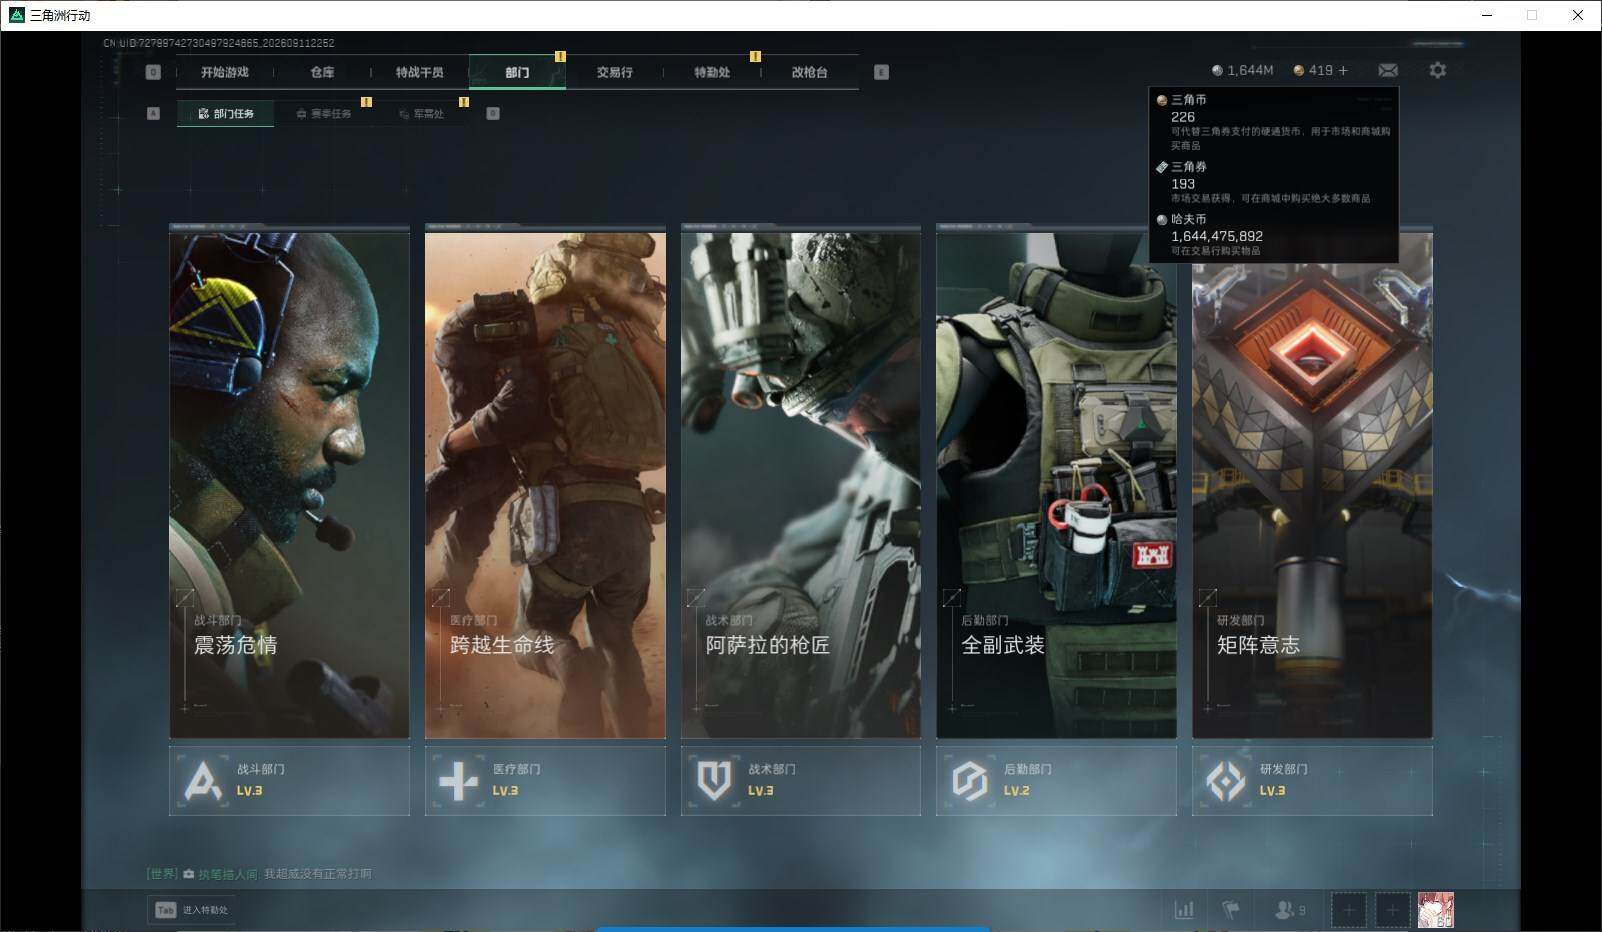Open the world chat message line
The width and height of the screenshot is (1602, 932).
(259, 874)
